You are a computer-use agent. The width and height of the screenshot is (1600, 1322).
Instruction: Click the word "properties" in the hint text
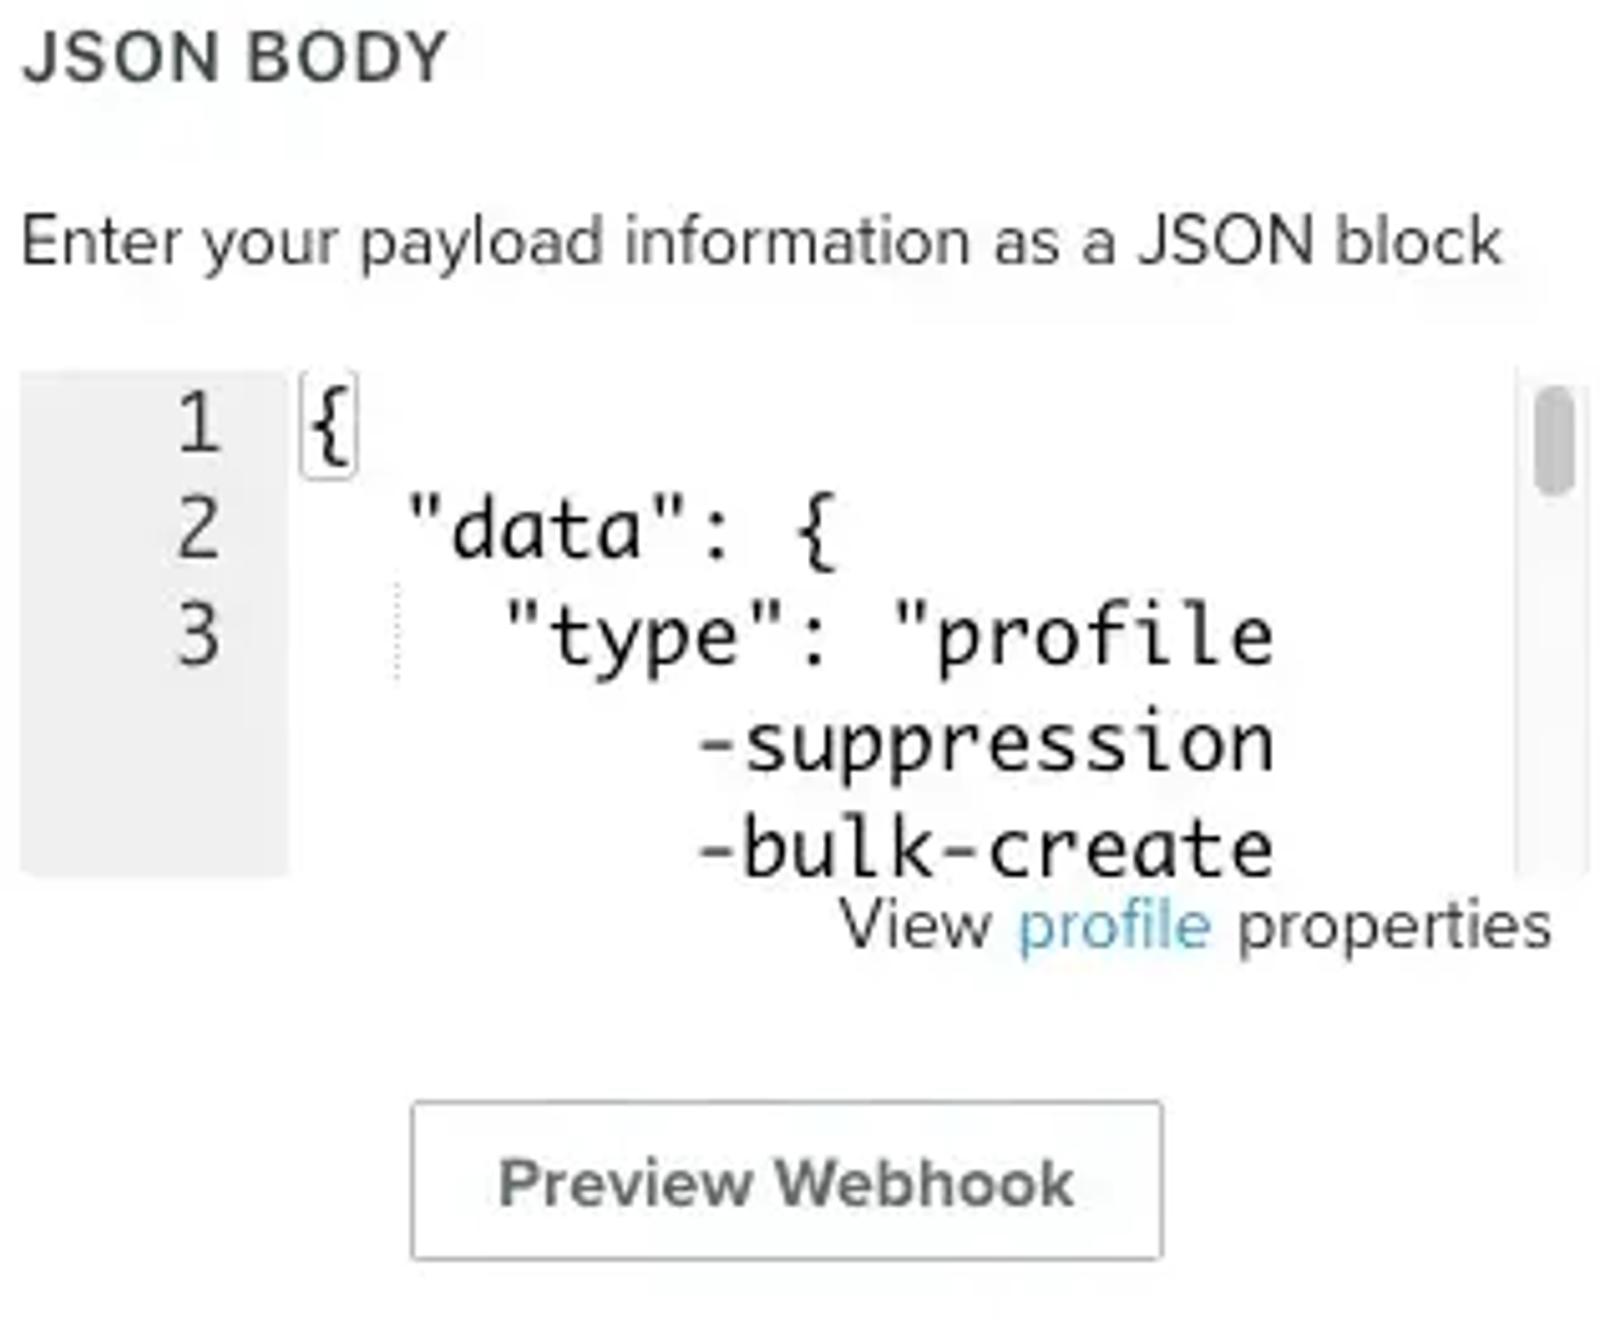[1395, 927]
